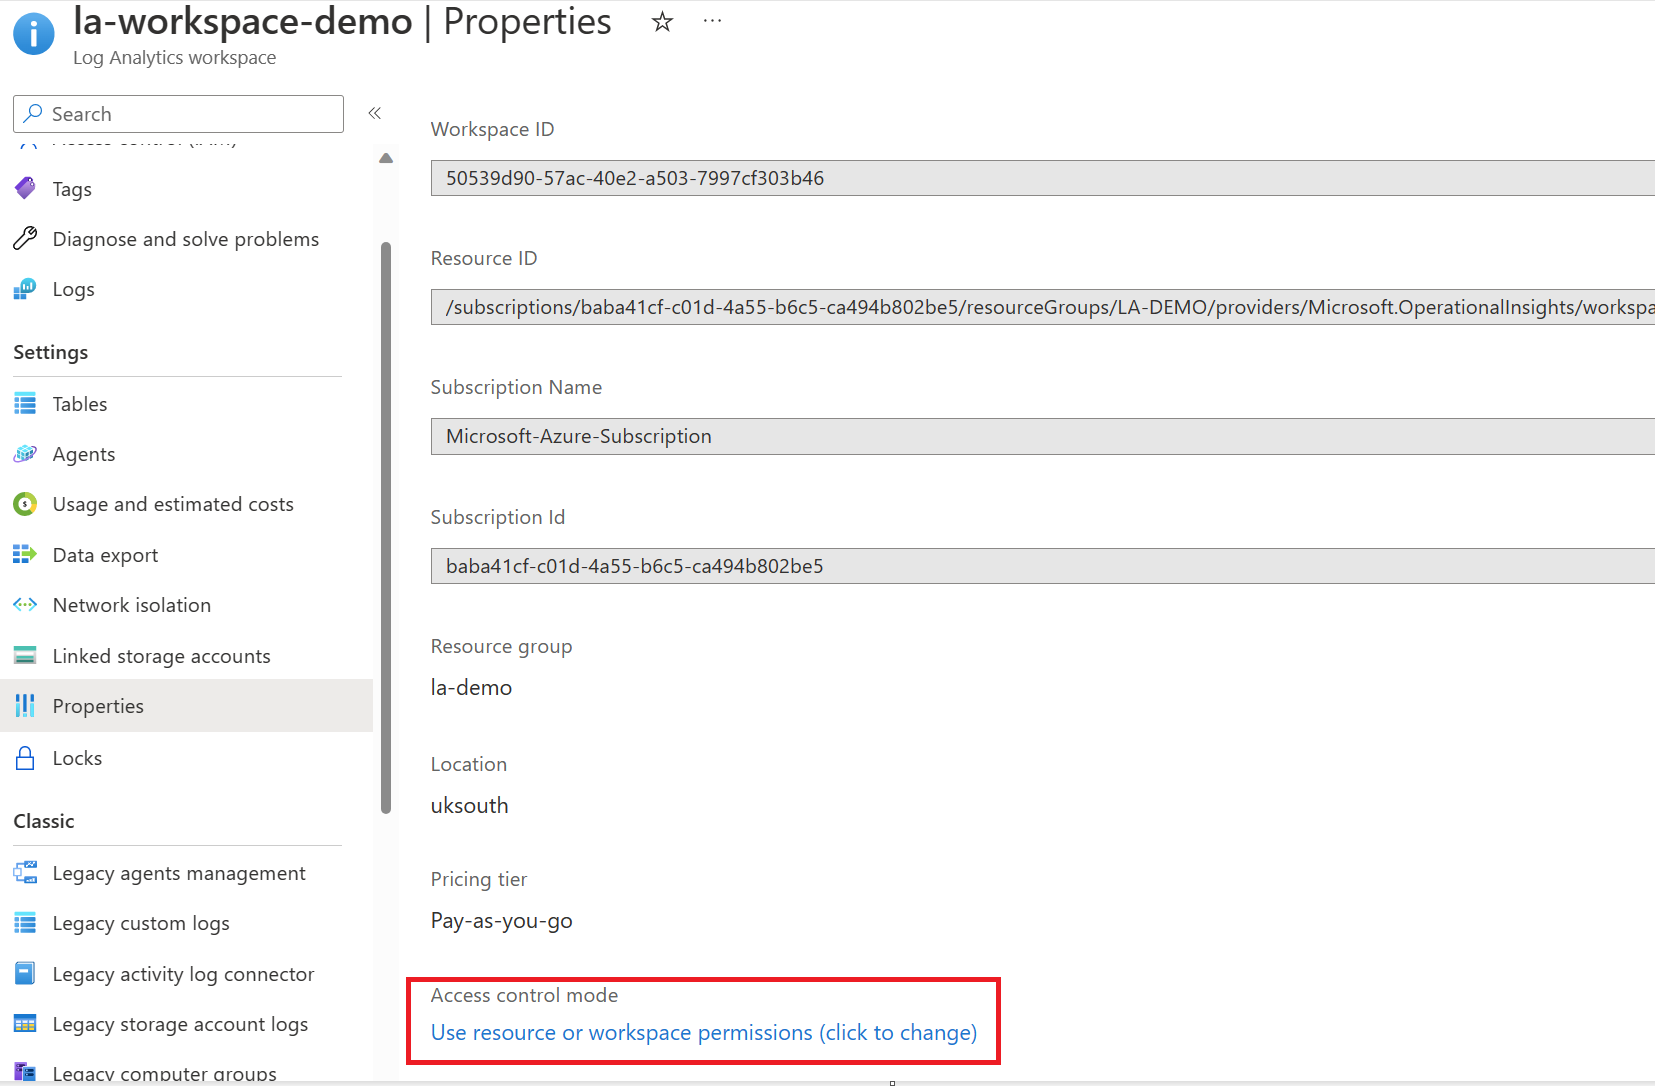The image size is (1655, 1086).
Task: Select the Diagnose and solve problems wrench icon
Action: click(x=25, y=238)
